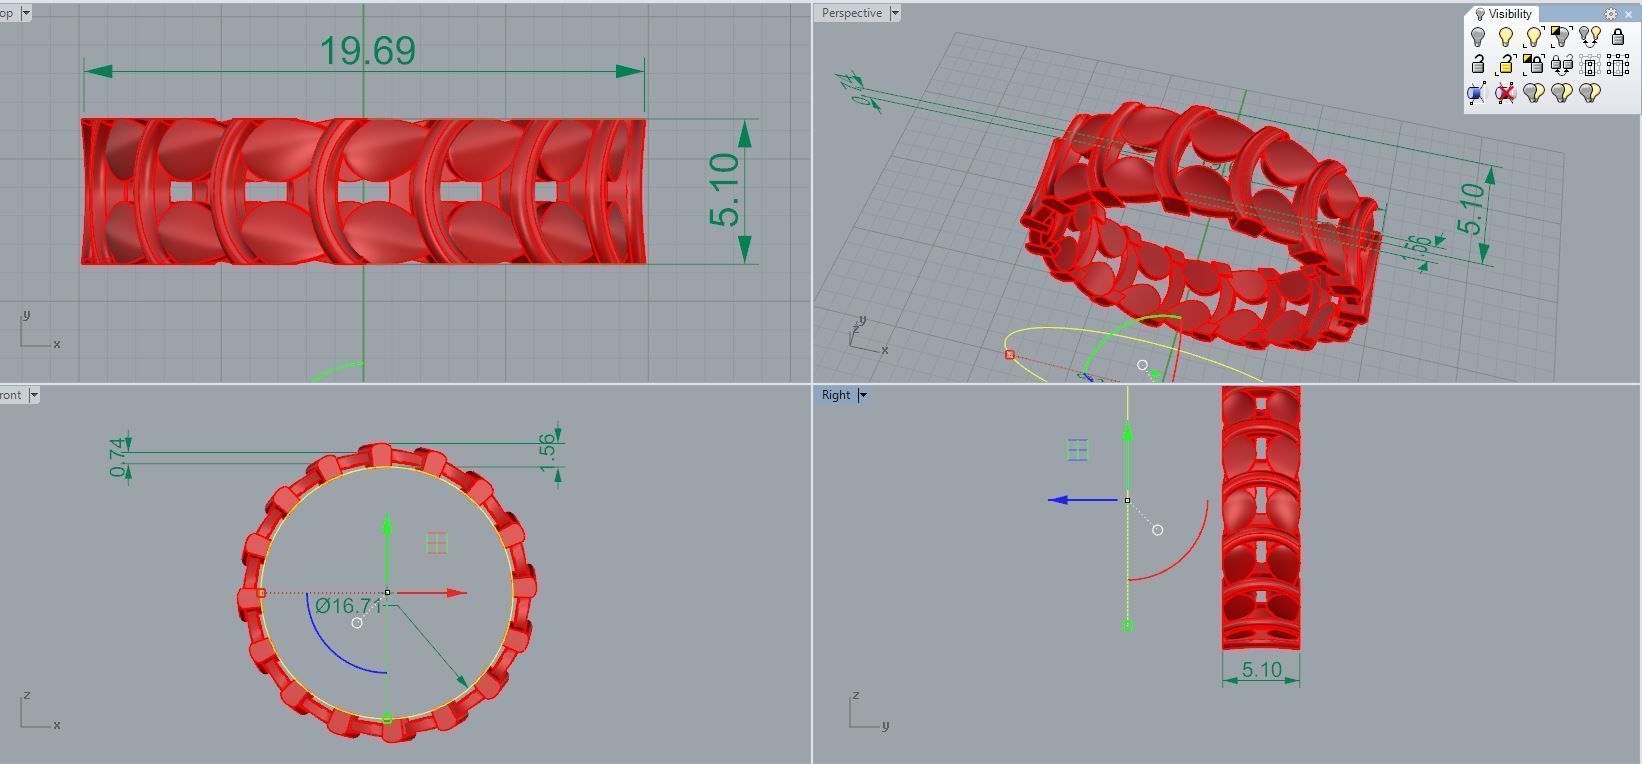
Task: Select the 5.10 dimension text in Top view
Action: coord(724,190)
